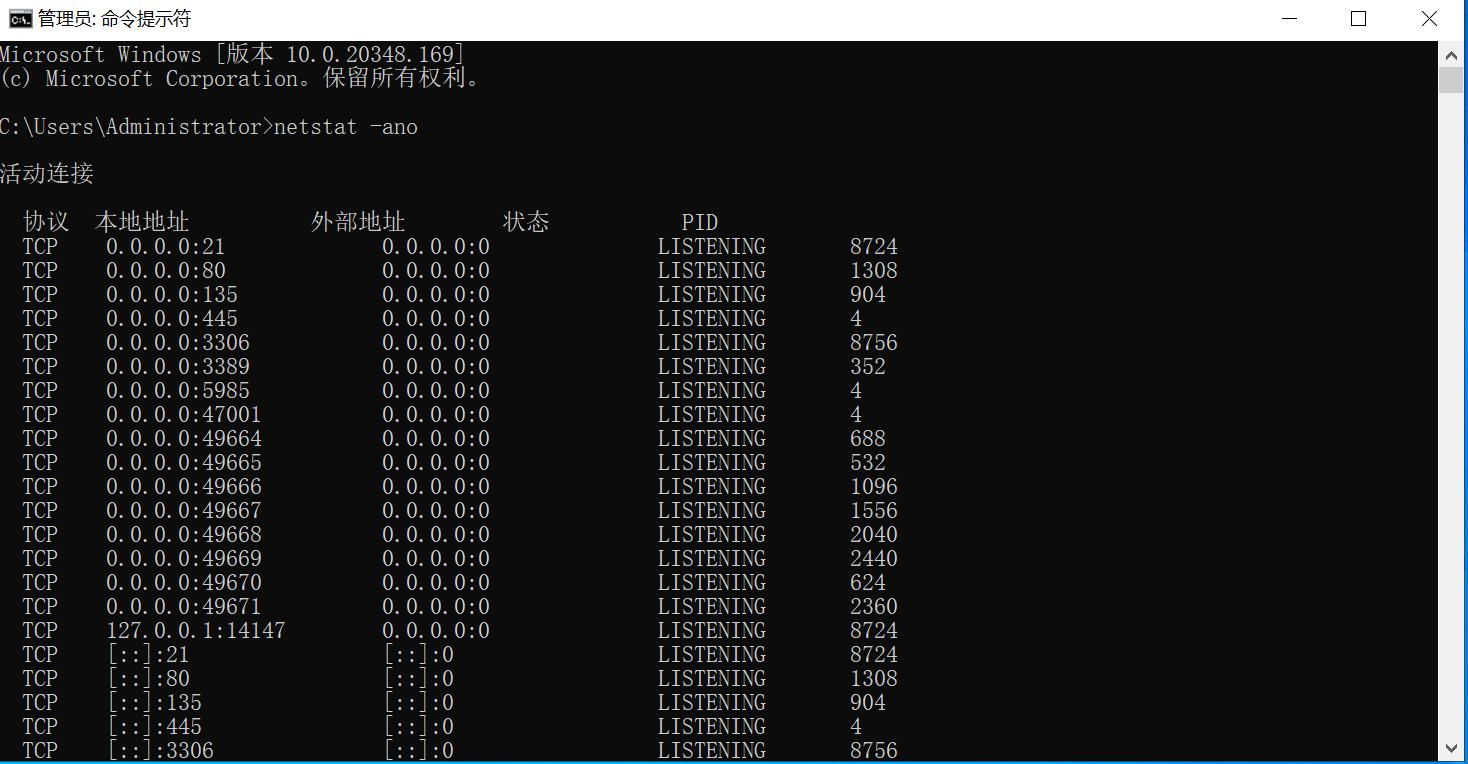Click PID 2040 on the 49668 row

[874, 534]
